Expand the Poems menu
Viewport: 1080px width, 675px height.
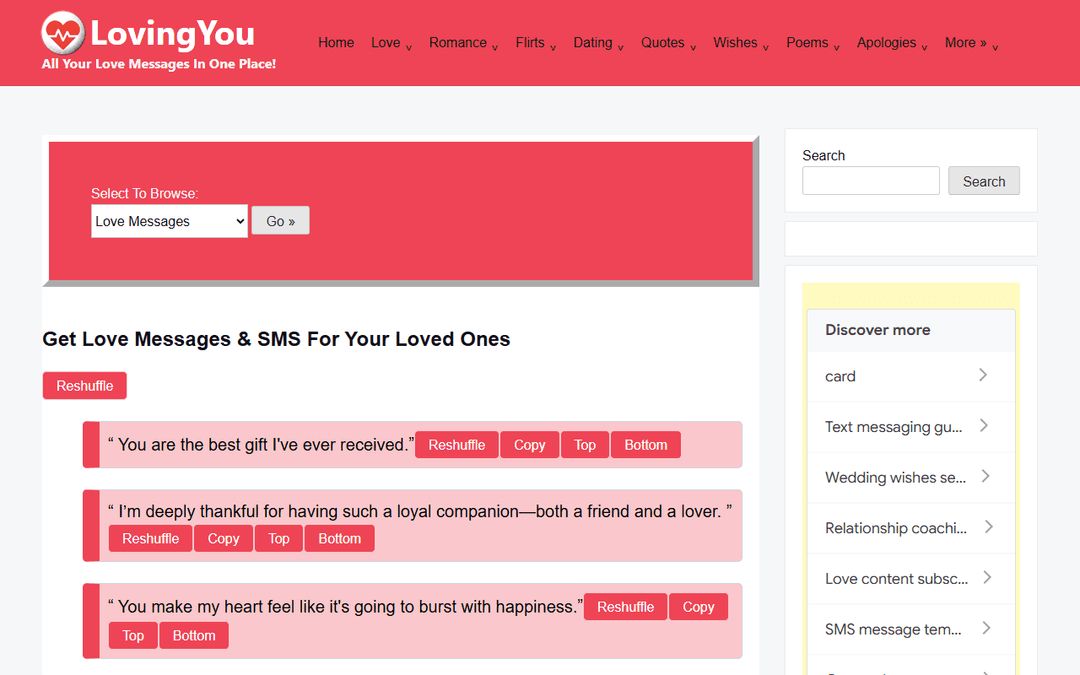pyautogui.click(x=813, y=43)
